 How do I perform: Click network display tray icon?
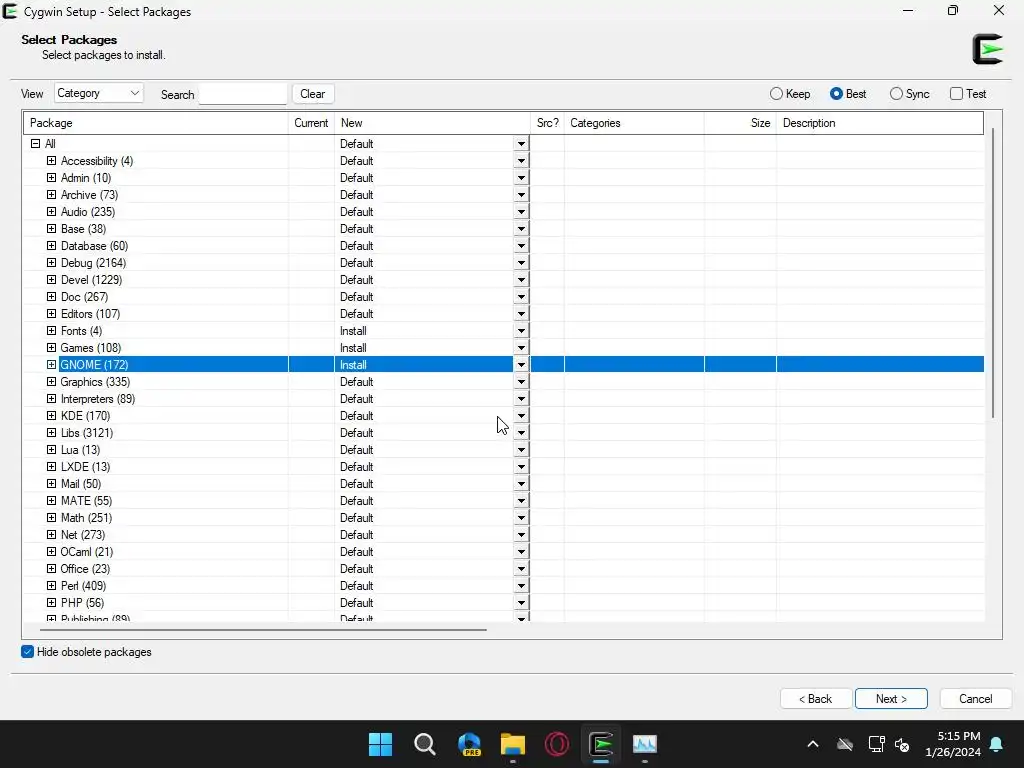(x=876, y=744)
